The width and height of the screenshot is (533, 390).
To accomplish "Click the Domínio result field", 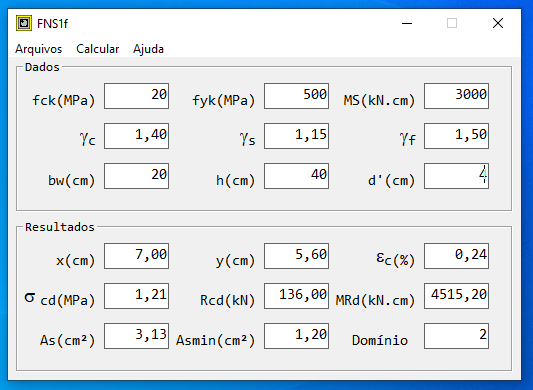I will click(456, 336).
